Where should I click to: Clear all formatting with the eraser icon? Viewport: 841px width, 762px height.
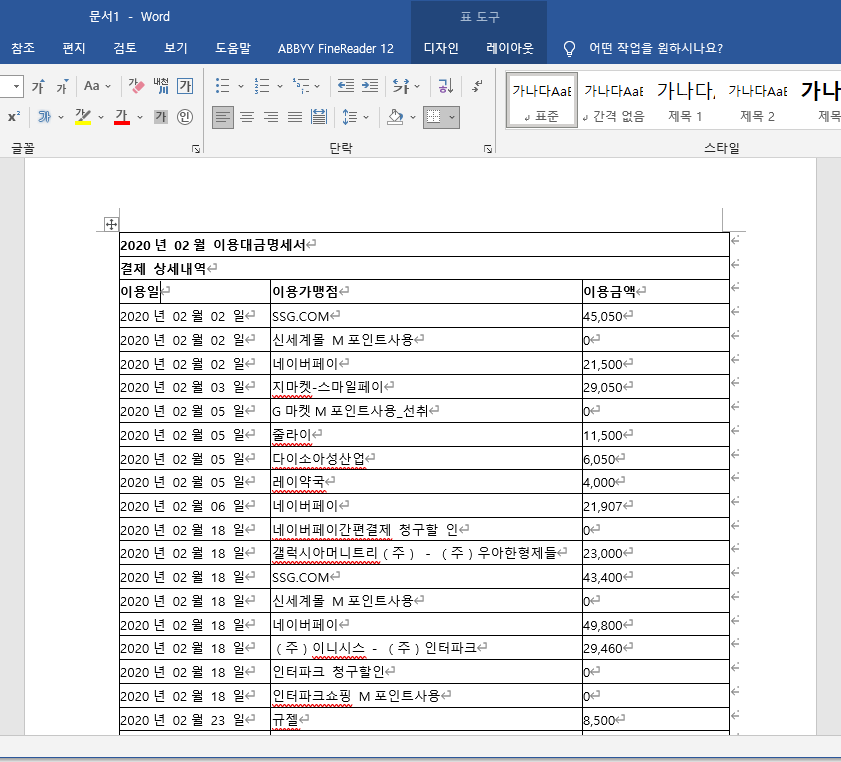(136, 86)
